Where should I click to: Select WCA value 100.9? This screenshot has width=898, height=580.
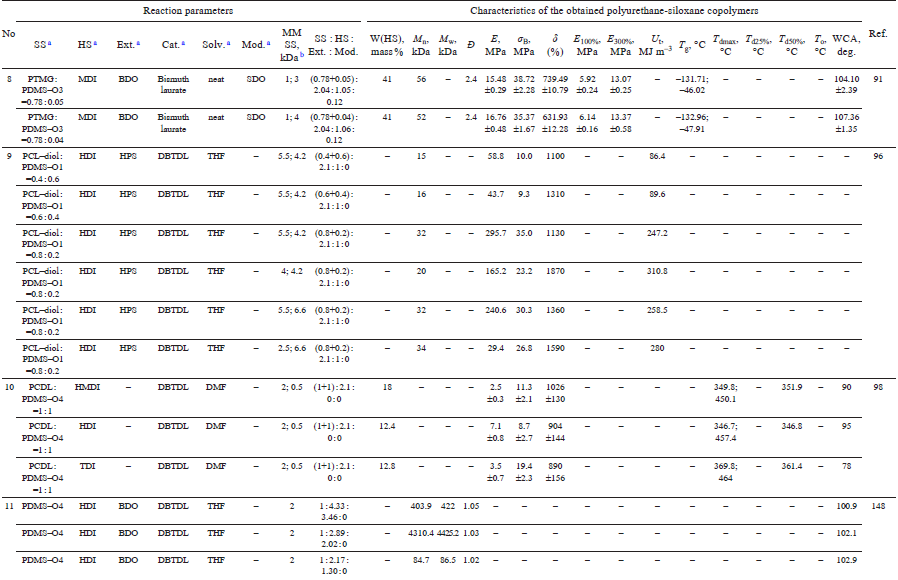[846, 506]
